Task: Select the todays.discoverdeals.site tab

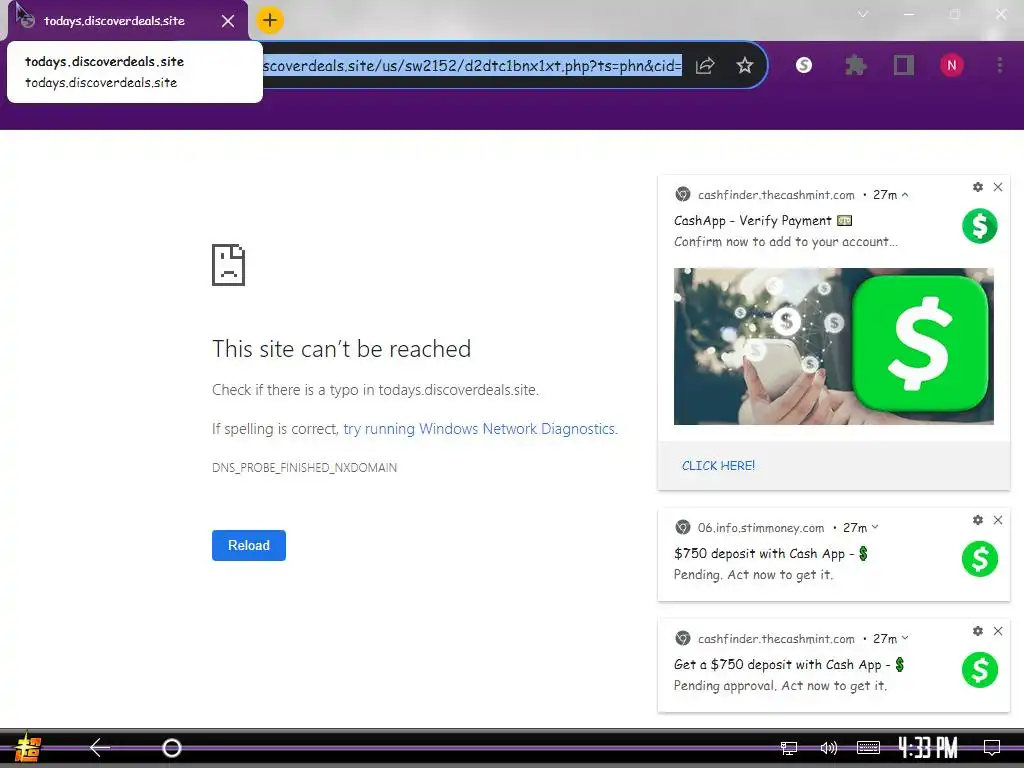Action: click(x=128, y=21)
